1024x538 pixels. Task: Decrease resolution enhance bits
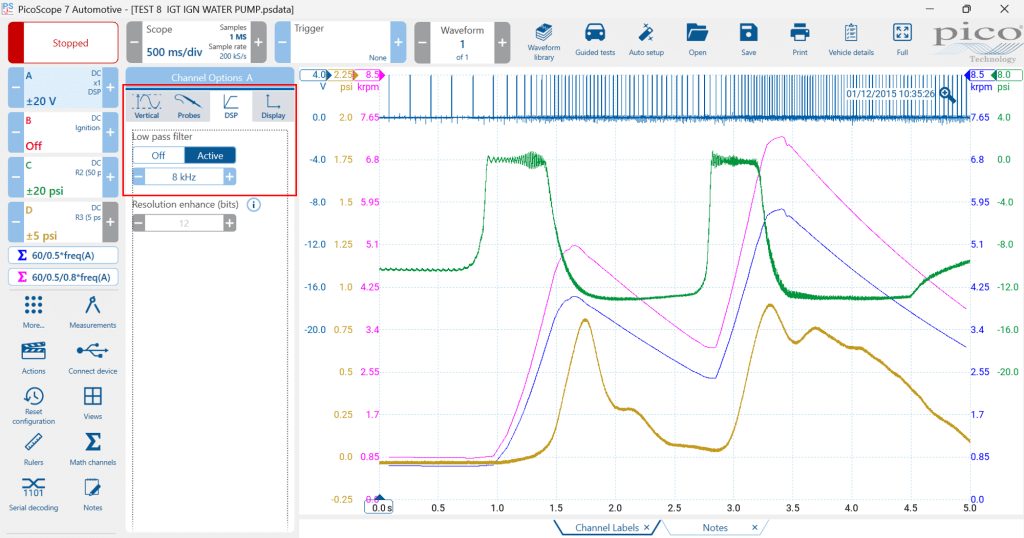138,223
